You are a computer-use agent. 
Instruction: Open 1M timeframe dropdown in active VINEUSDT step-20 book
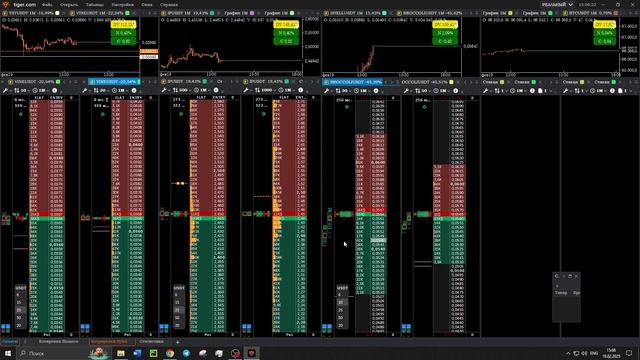(x=119, y=90)
